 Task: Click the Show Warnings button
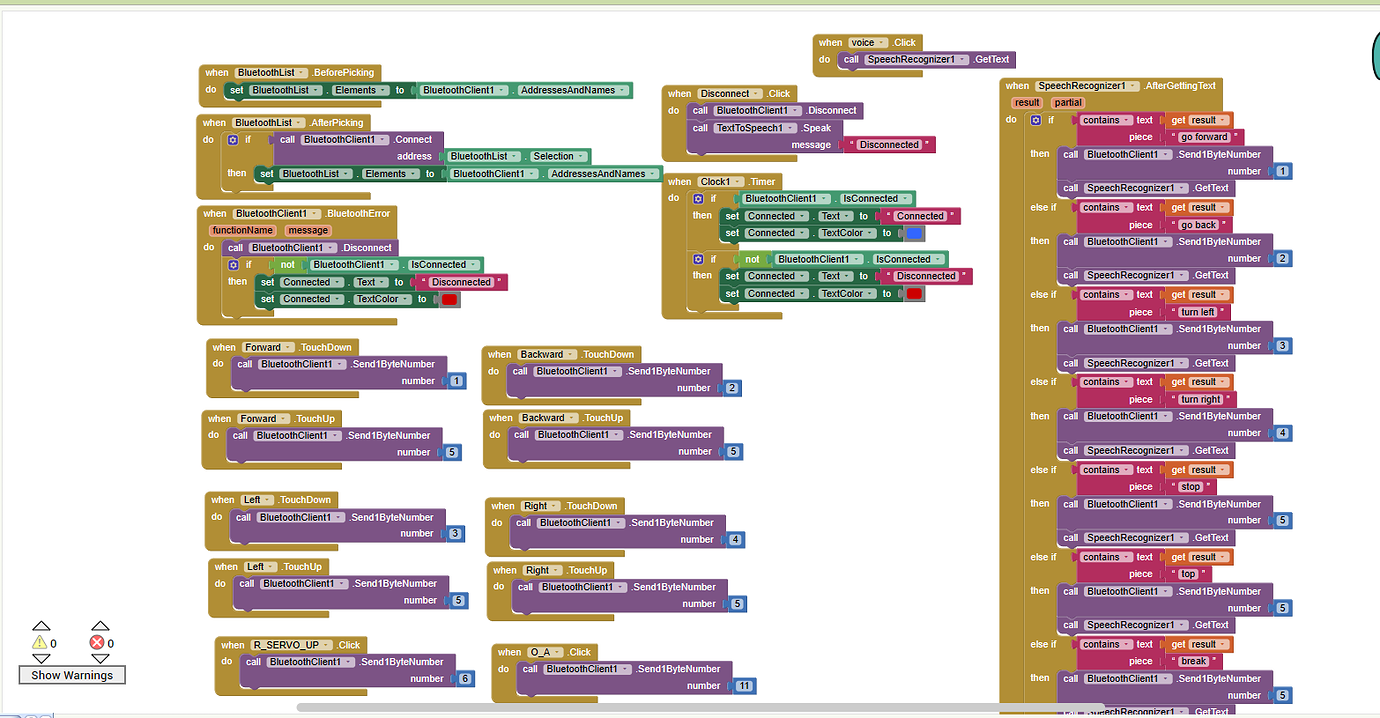point(72,675)
